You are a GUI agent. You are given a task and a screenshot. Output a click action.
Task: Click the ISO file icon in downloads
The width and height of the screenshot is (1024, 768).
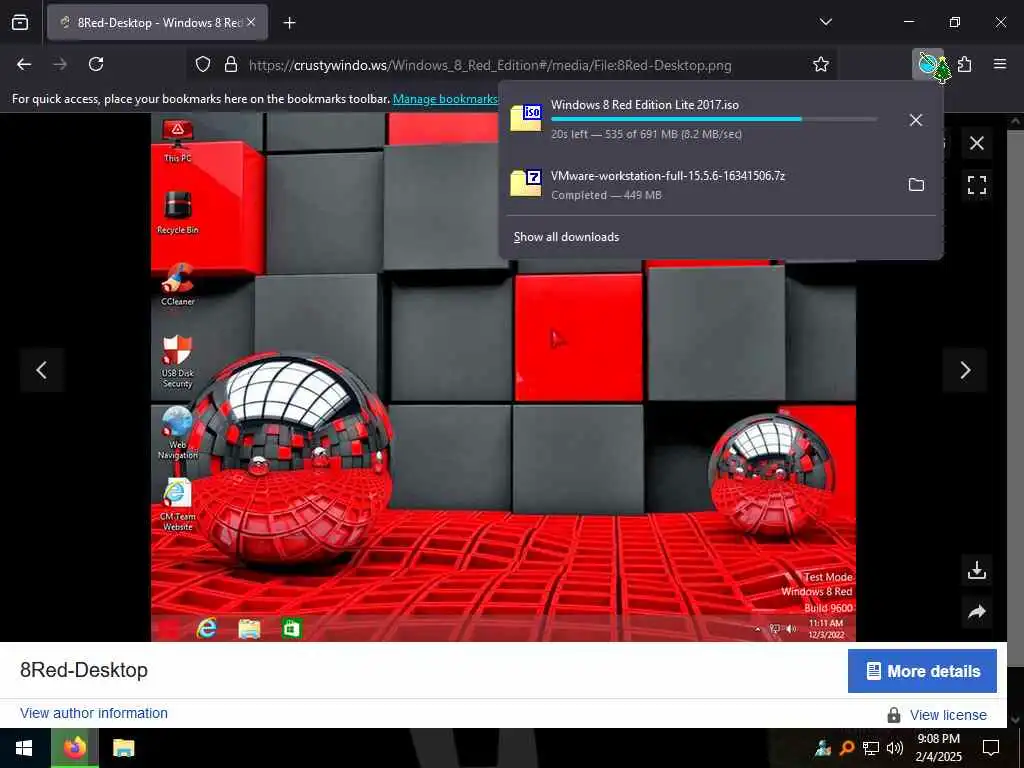click(x=526, y=118)
